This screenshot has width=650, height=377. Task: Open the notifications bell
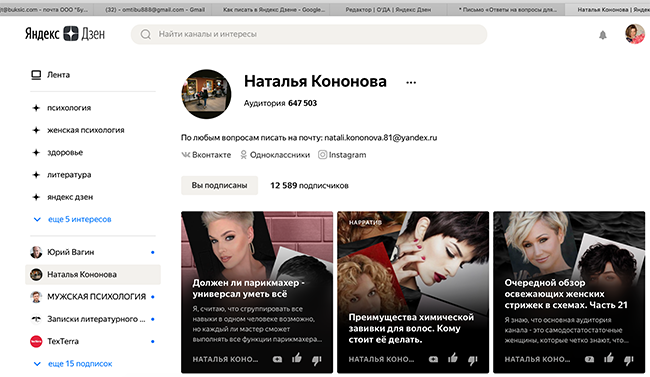tap(603, 35)
